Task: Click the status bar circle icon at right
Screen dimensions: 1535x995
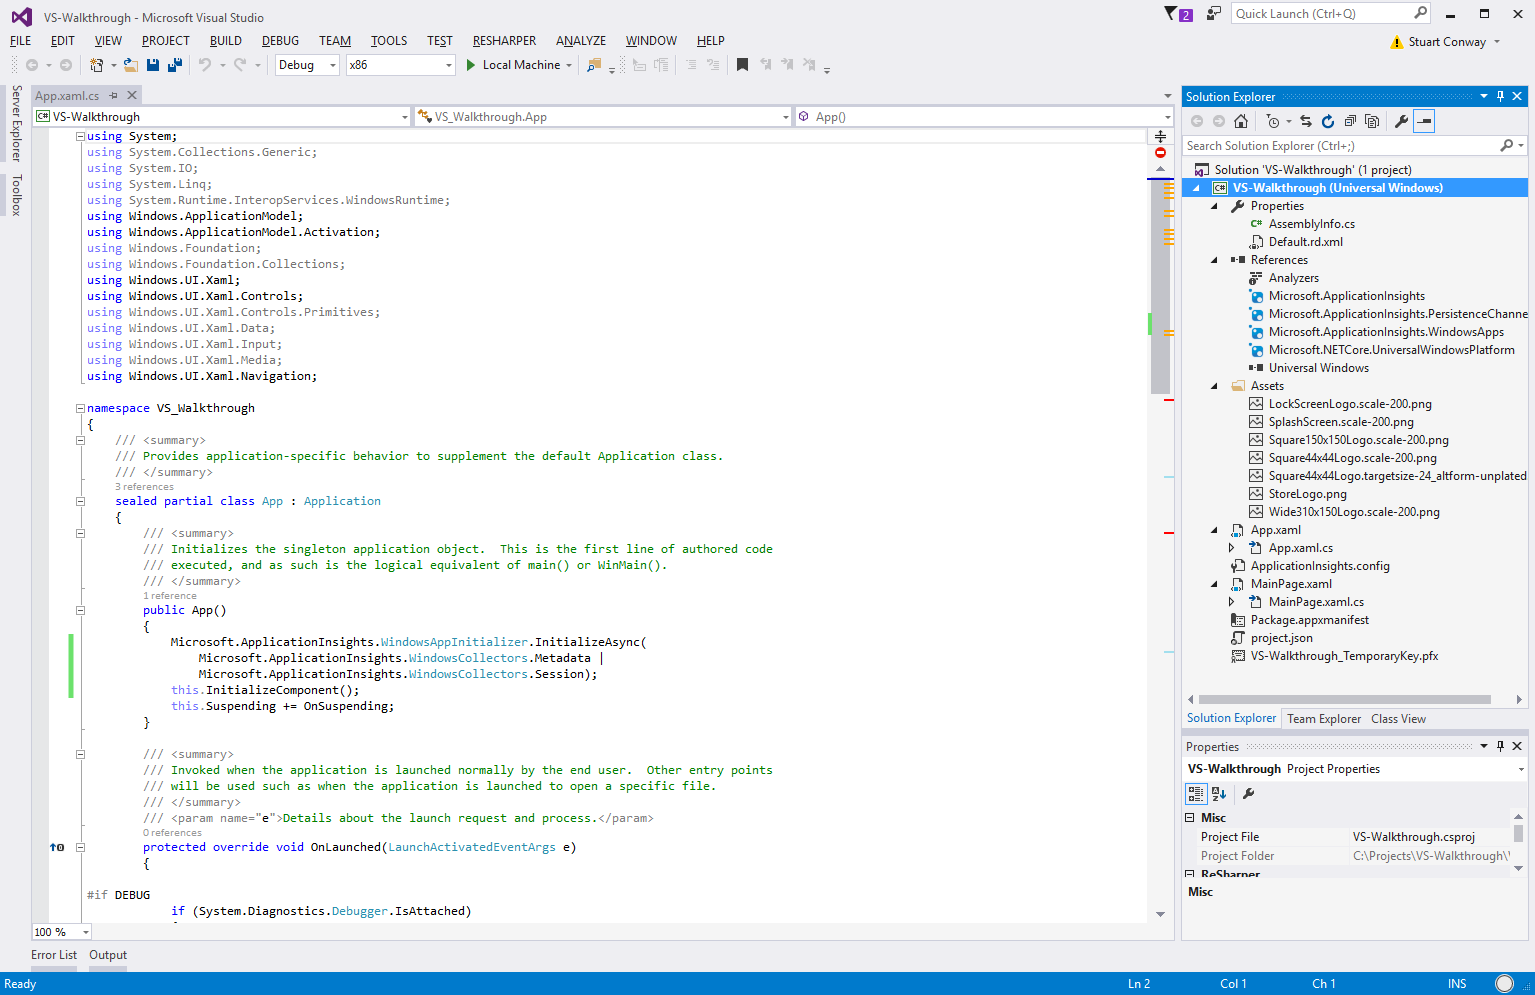Action: click(x=1504, y=984)
